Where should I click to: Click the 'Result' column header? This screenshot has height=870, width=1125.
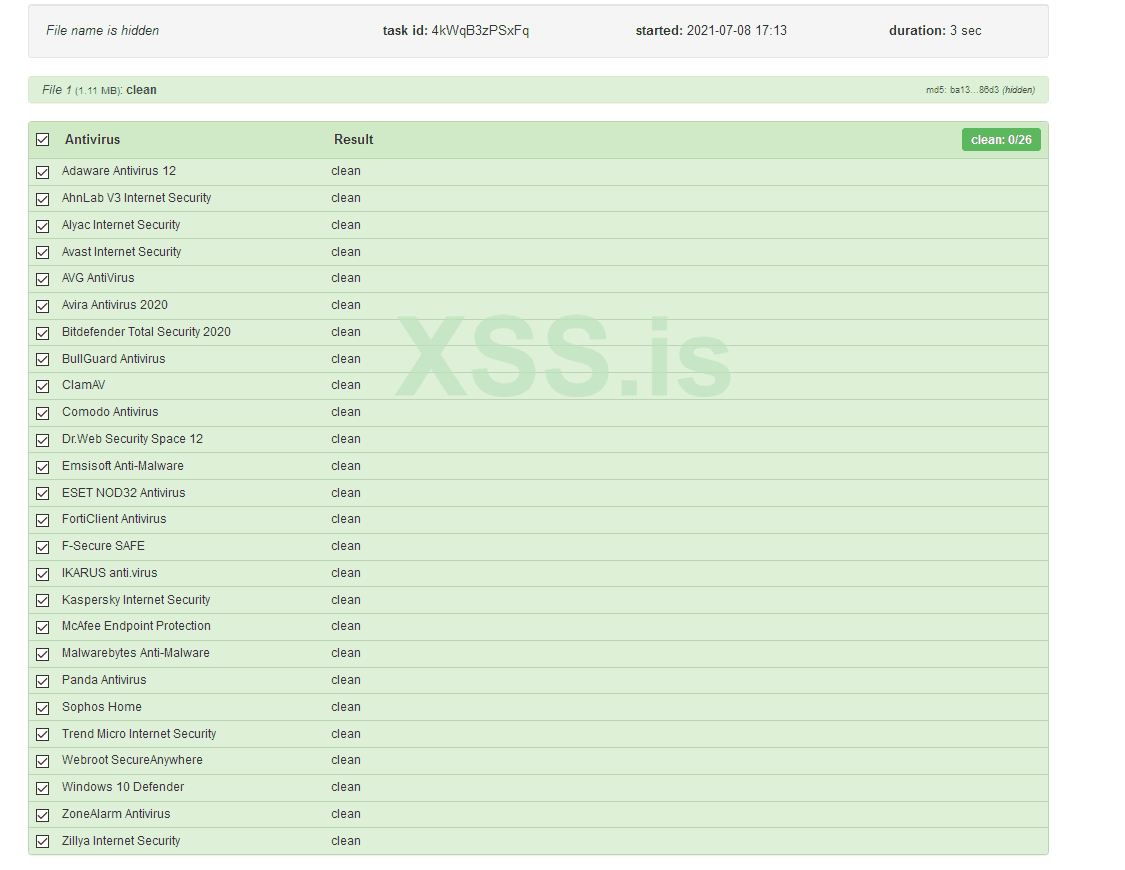pyautogui.click(x=354, y=140)
